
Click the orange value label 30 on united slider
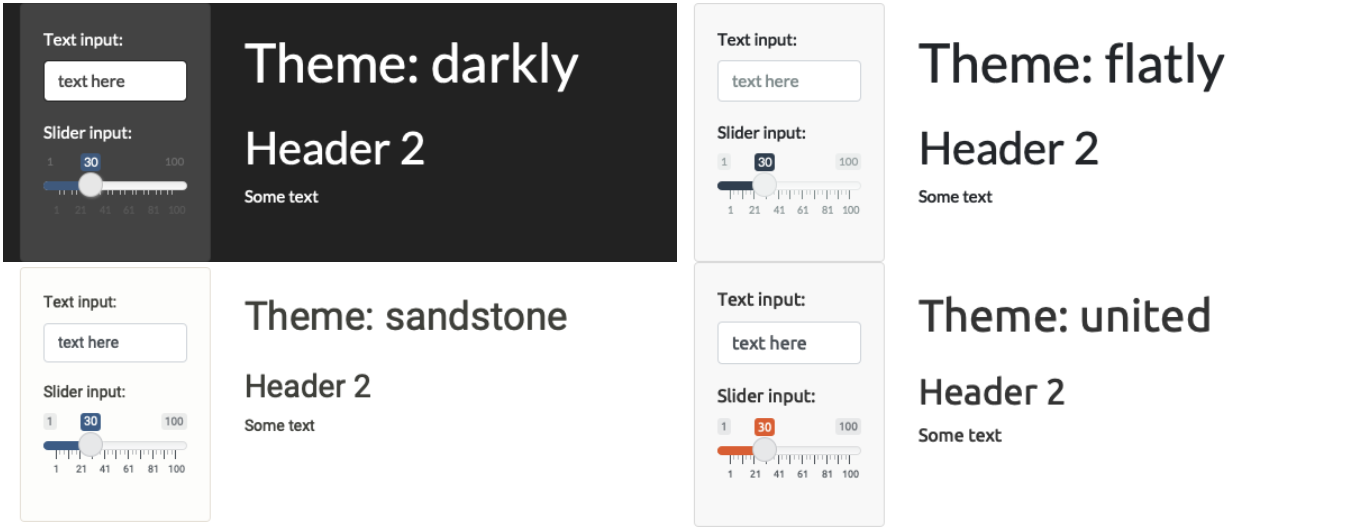coord(765,427)
